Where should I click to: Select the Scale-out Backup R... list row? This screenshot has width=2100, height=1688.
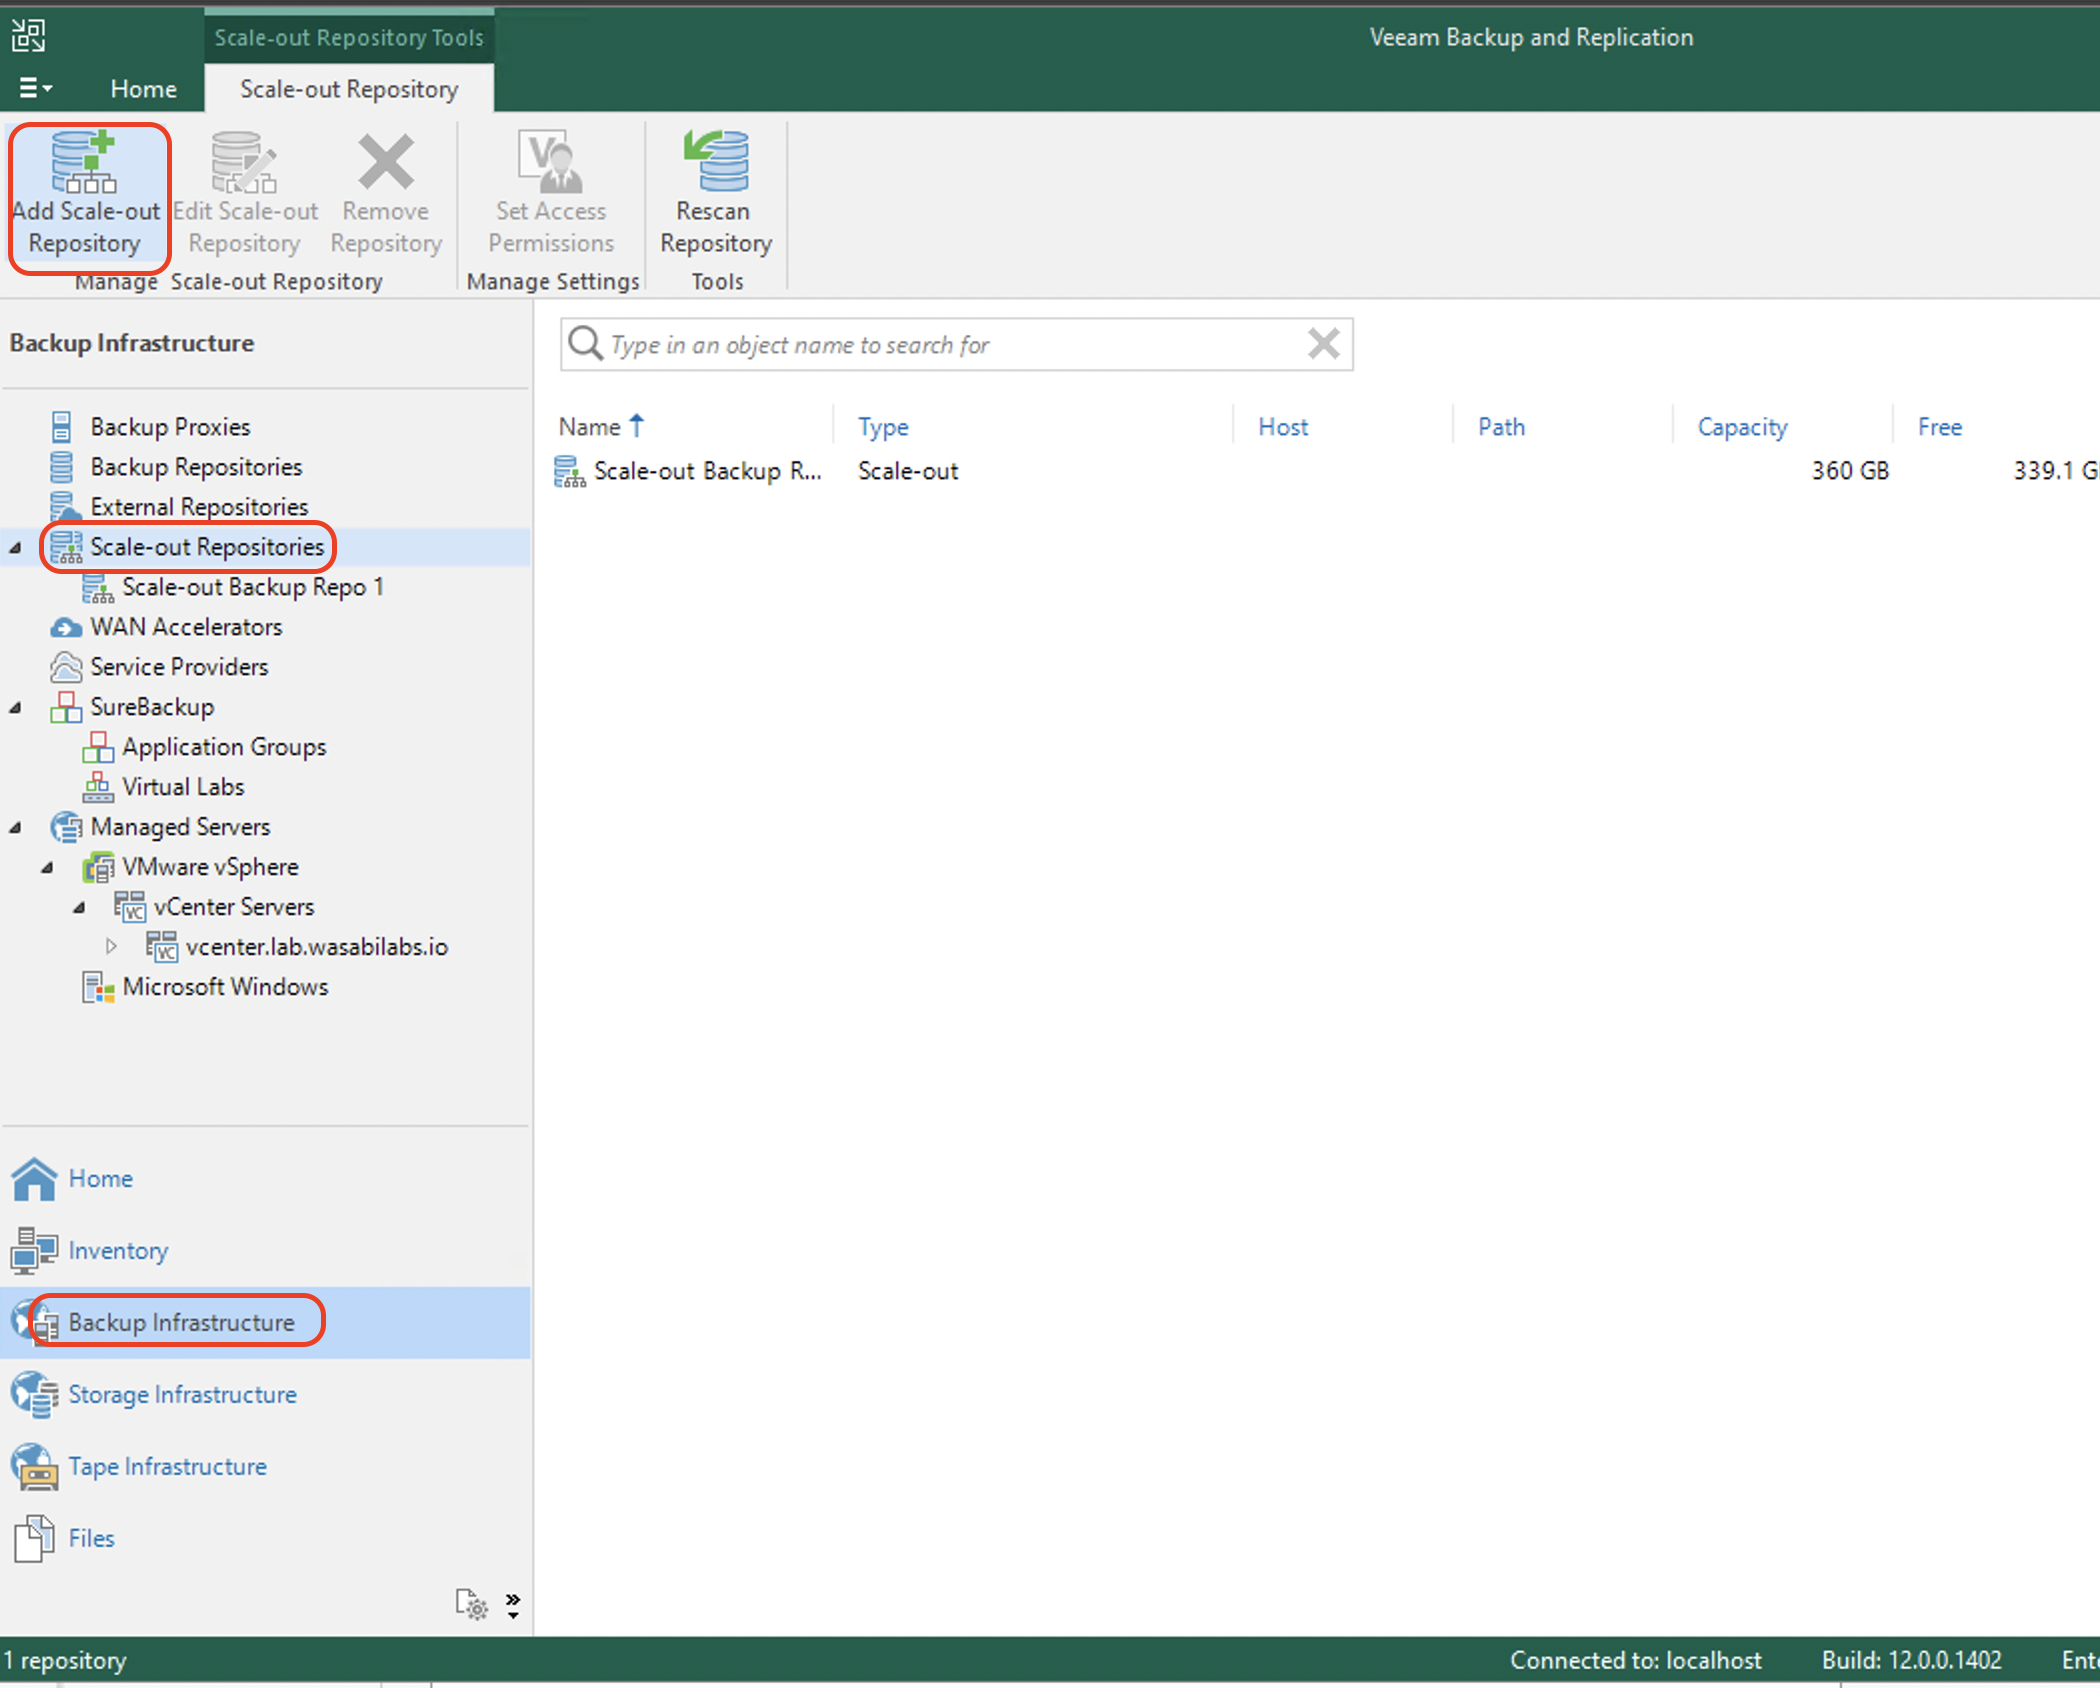[1326, 471]
